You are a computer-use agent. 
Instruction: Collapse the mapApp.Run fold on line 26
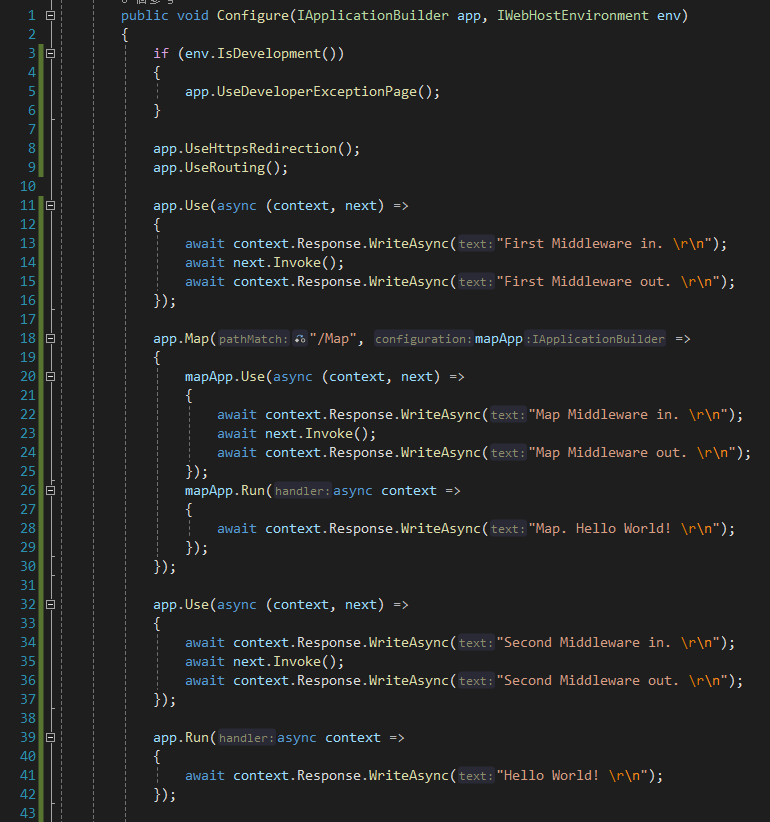point(50,491)
